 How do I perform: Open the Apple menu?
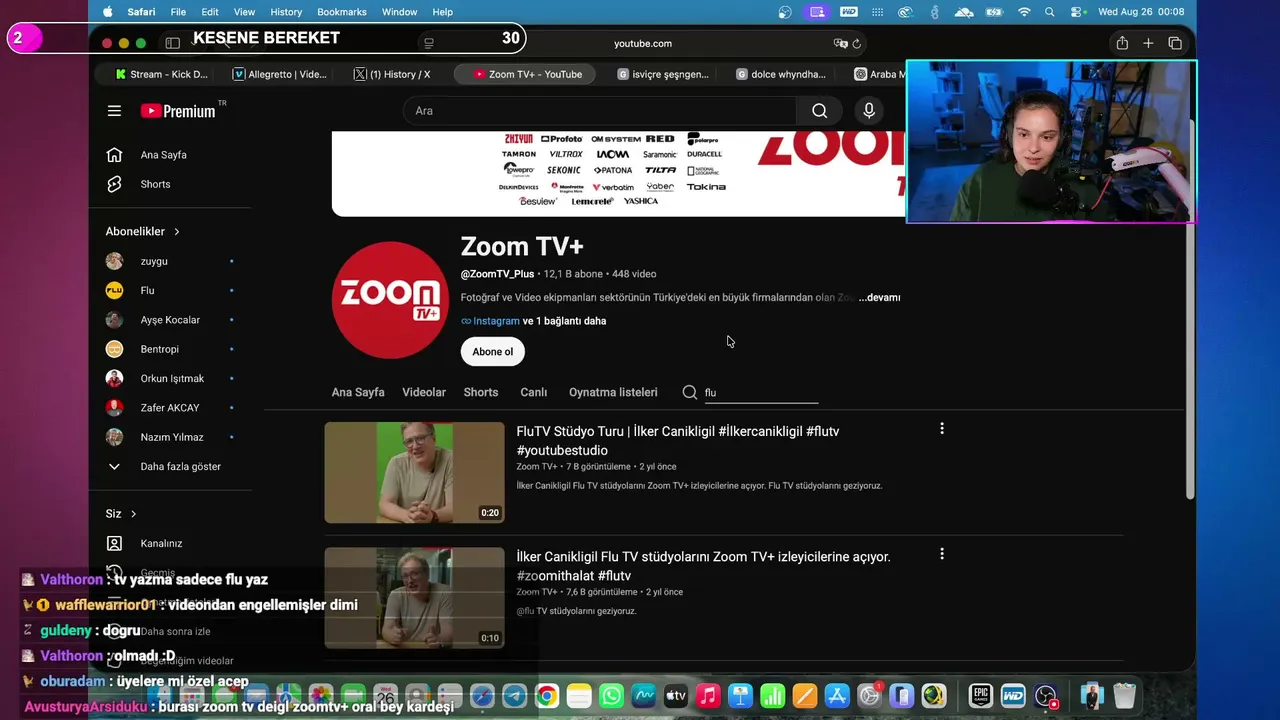click(108, 12)
